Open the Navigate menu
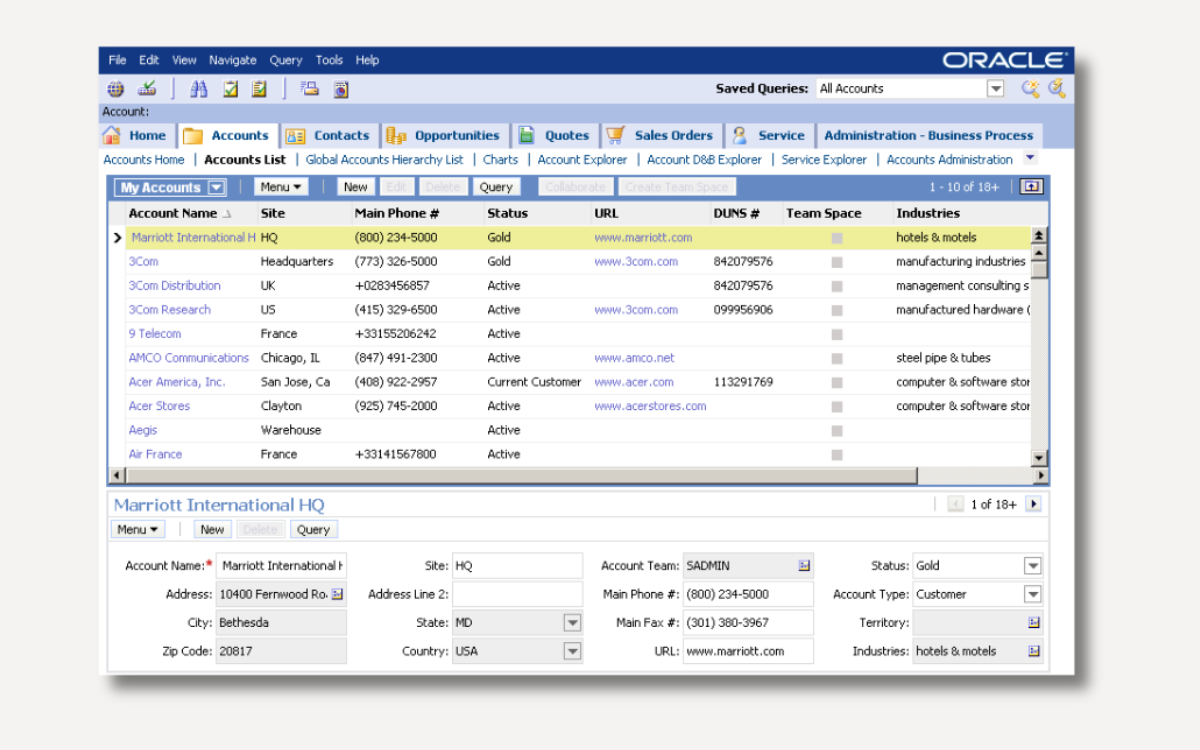Screen dimensions: 1200x750 (232, 60)
